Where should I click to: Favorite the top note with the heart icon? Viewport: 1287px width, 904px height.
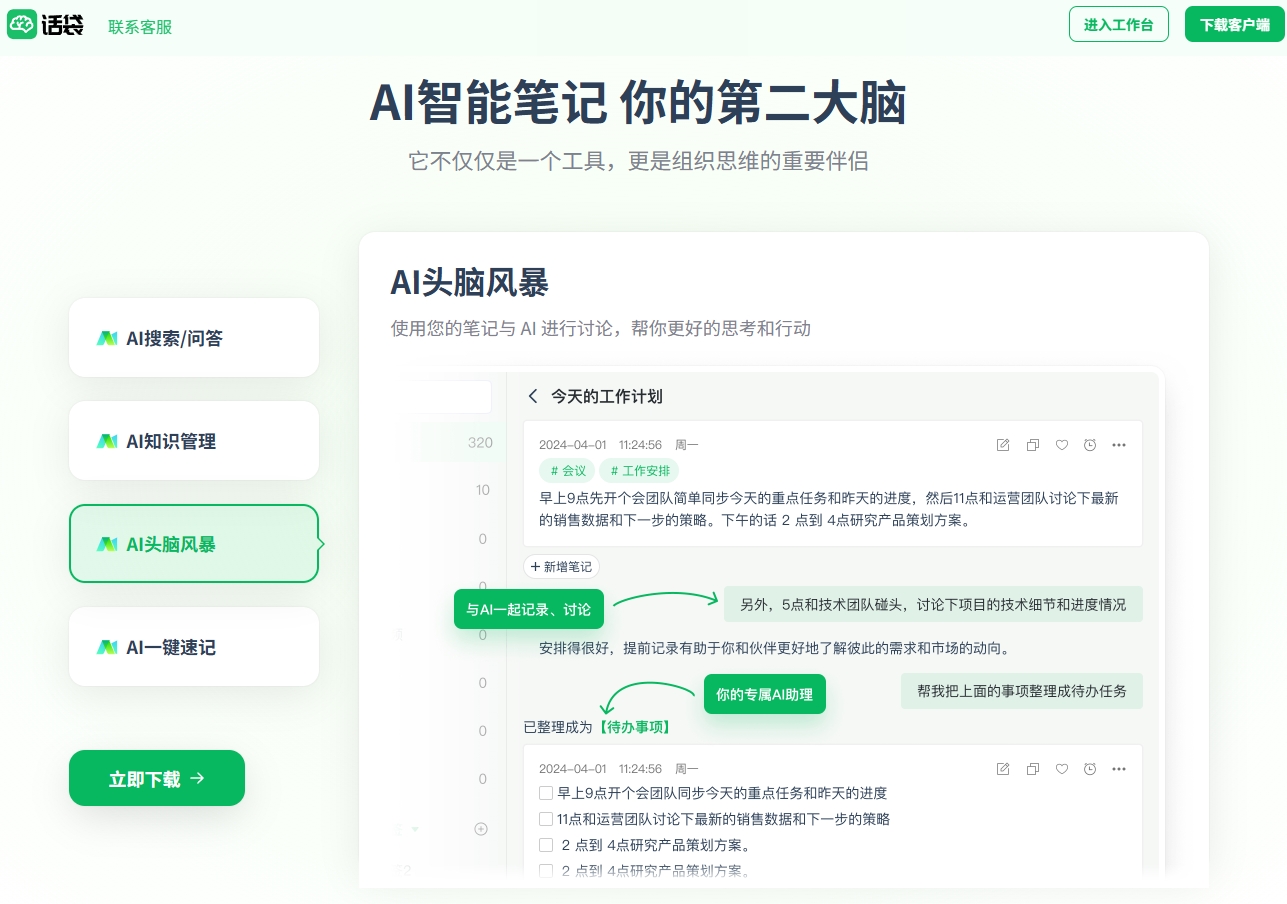click(1062, 445)
